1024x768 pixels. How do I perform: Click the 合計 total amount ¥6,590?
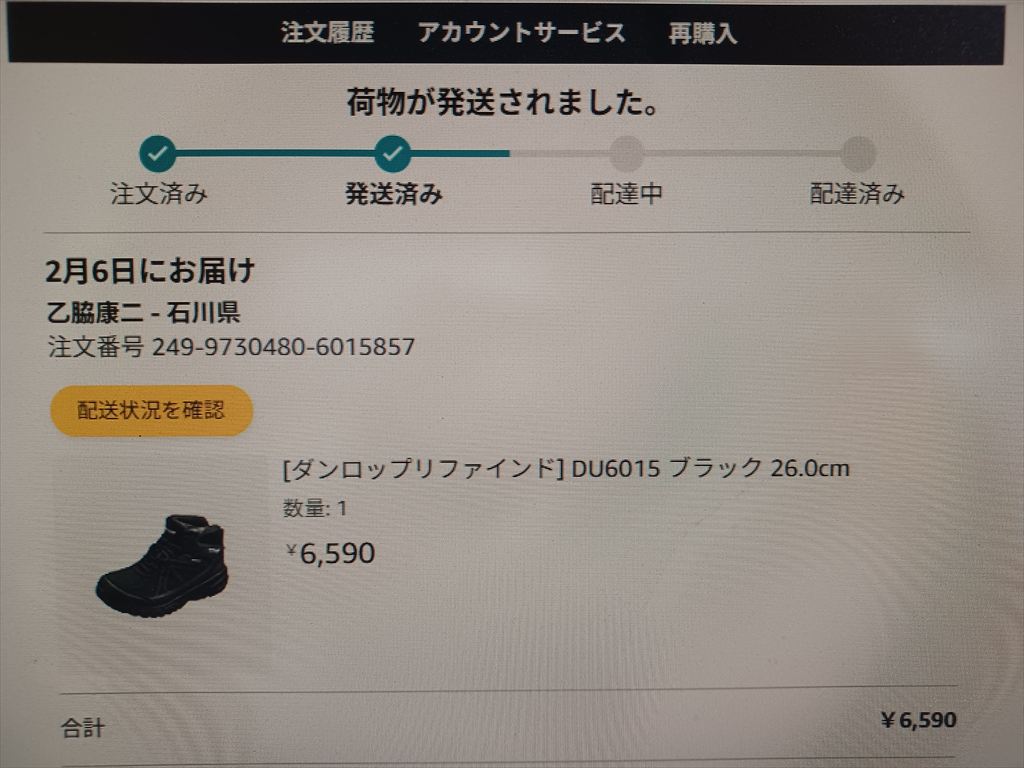point(917,720)
